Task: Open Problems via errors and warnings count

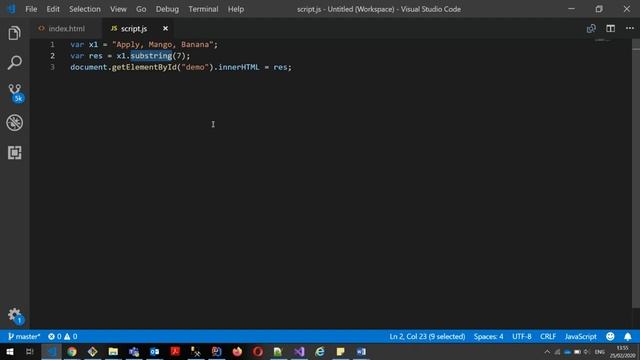Action: (x=62, y=337)
